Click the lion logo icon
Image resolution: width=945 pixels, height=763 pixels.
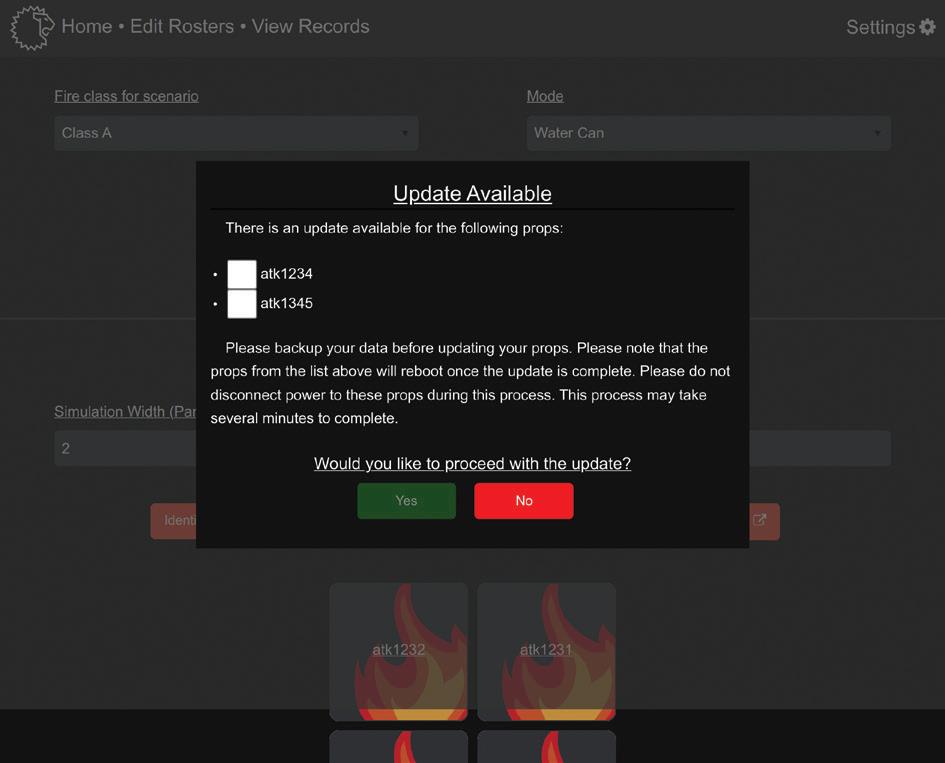[x=32, y=27]
